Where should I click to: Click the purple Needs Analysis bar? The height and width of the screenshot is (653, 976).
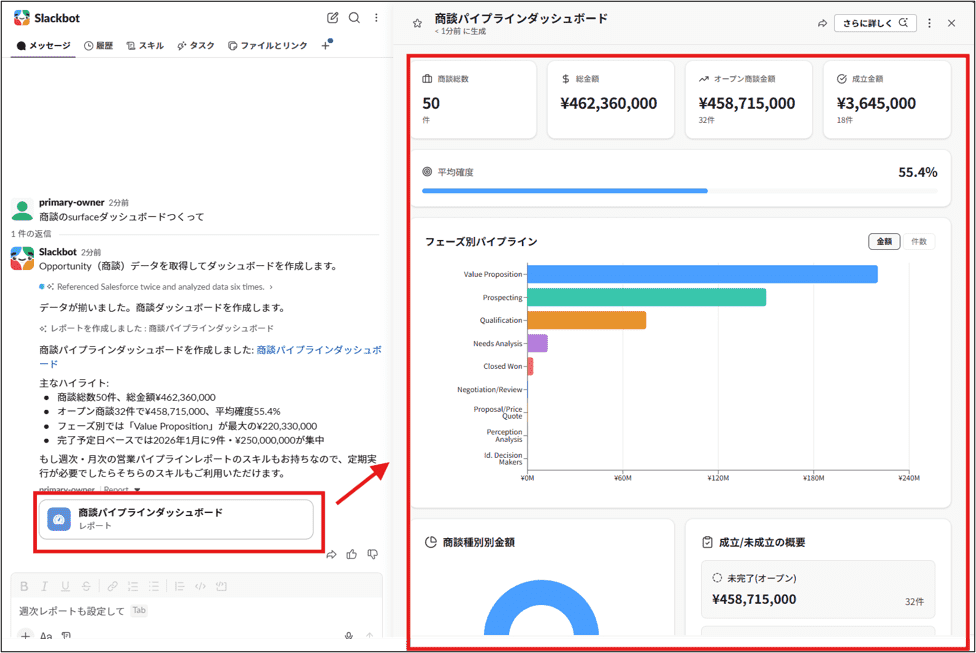tap(537, 343)
